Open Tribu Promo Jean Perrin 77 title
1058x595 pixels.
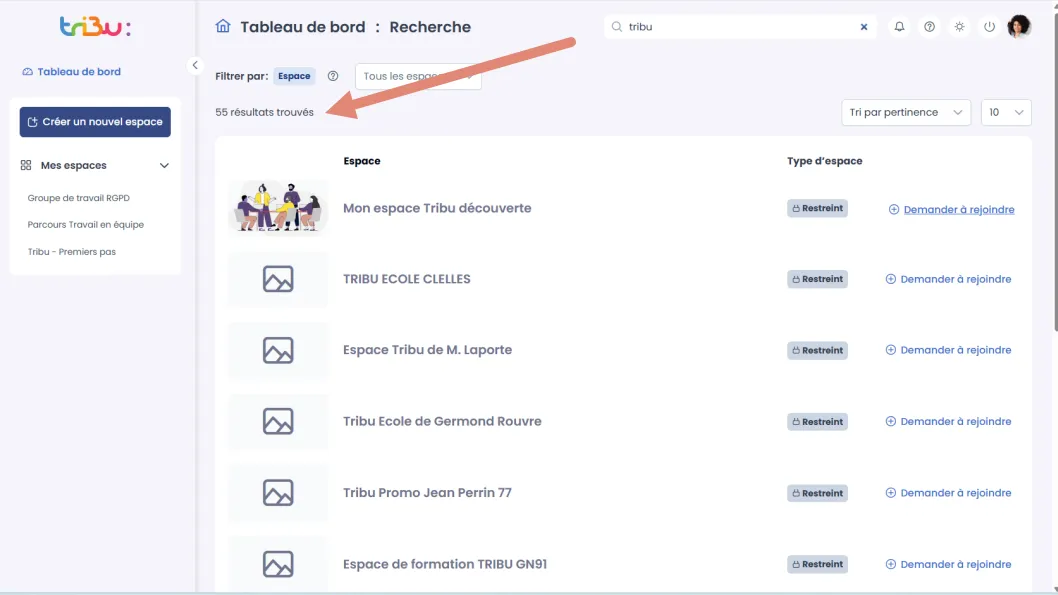tap(427, 493)
